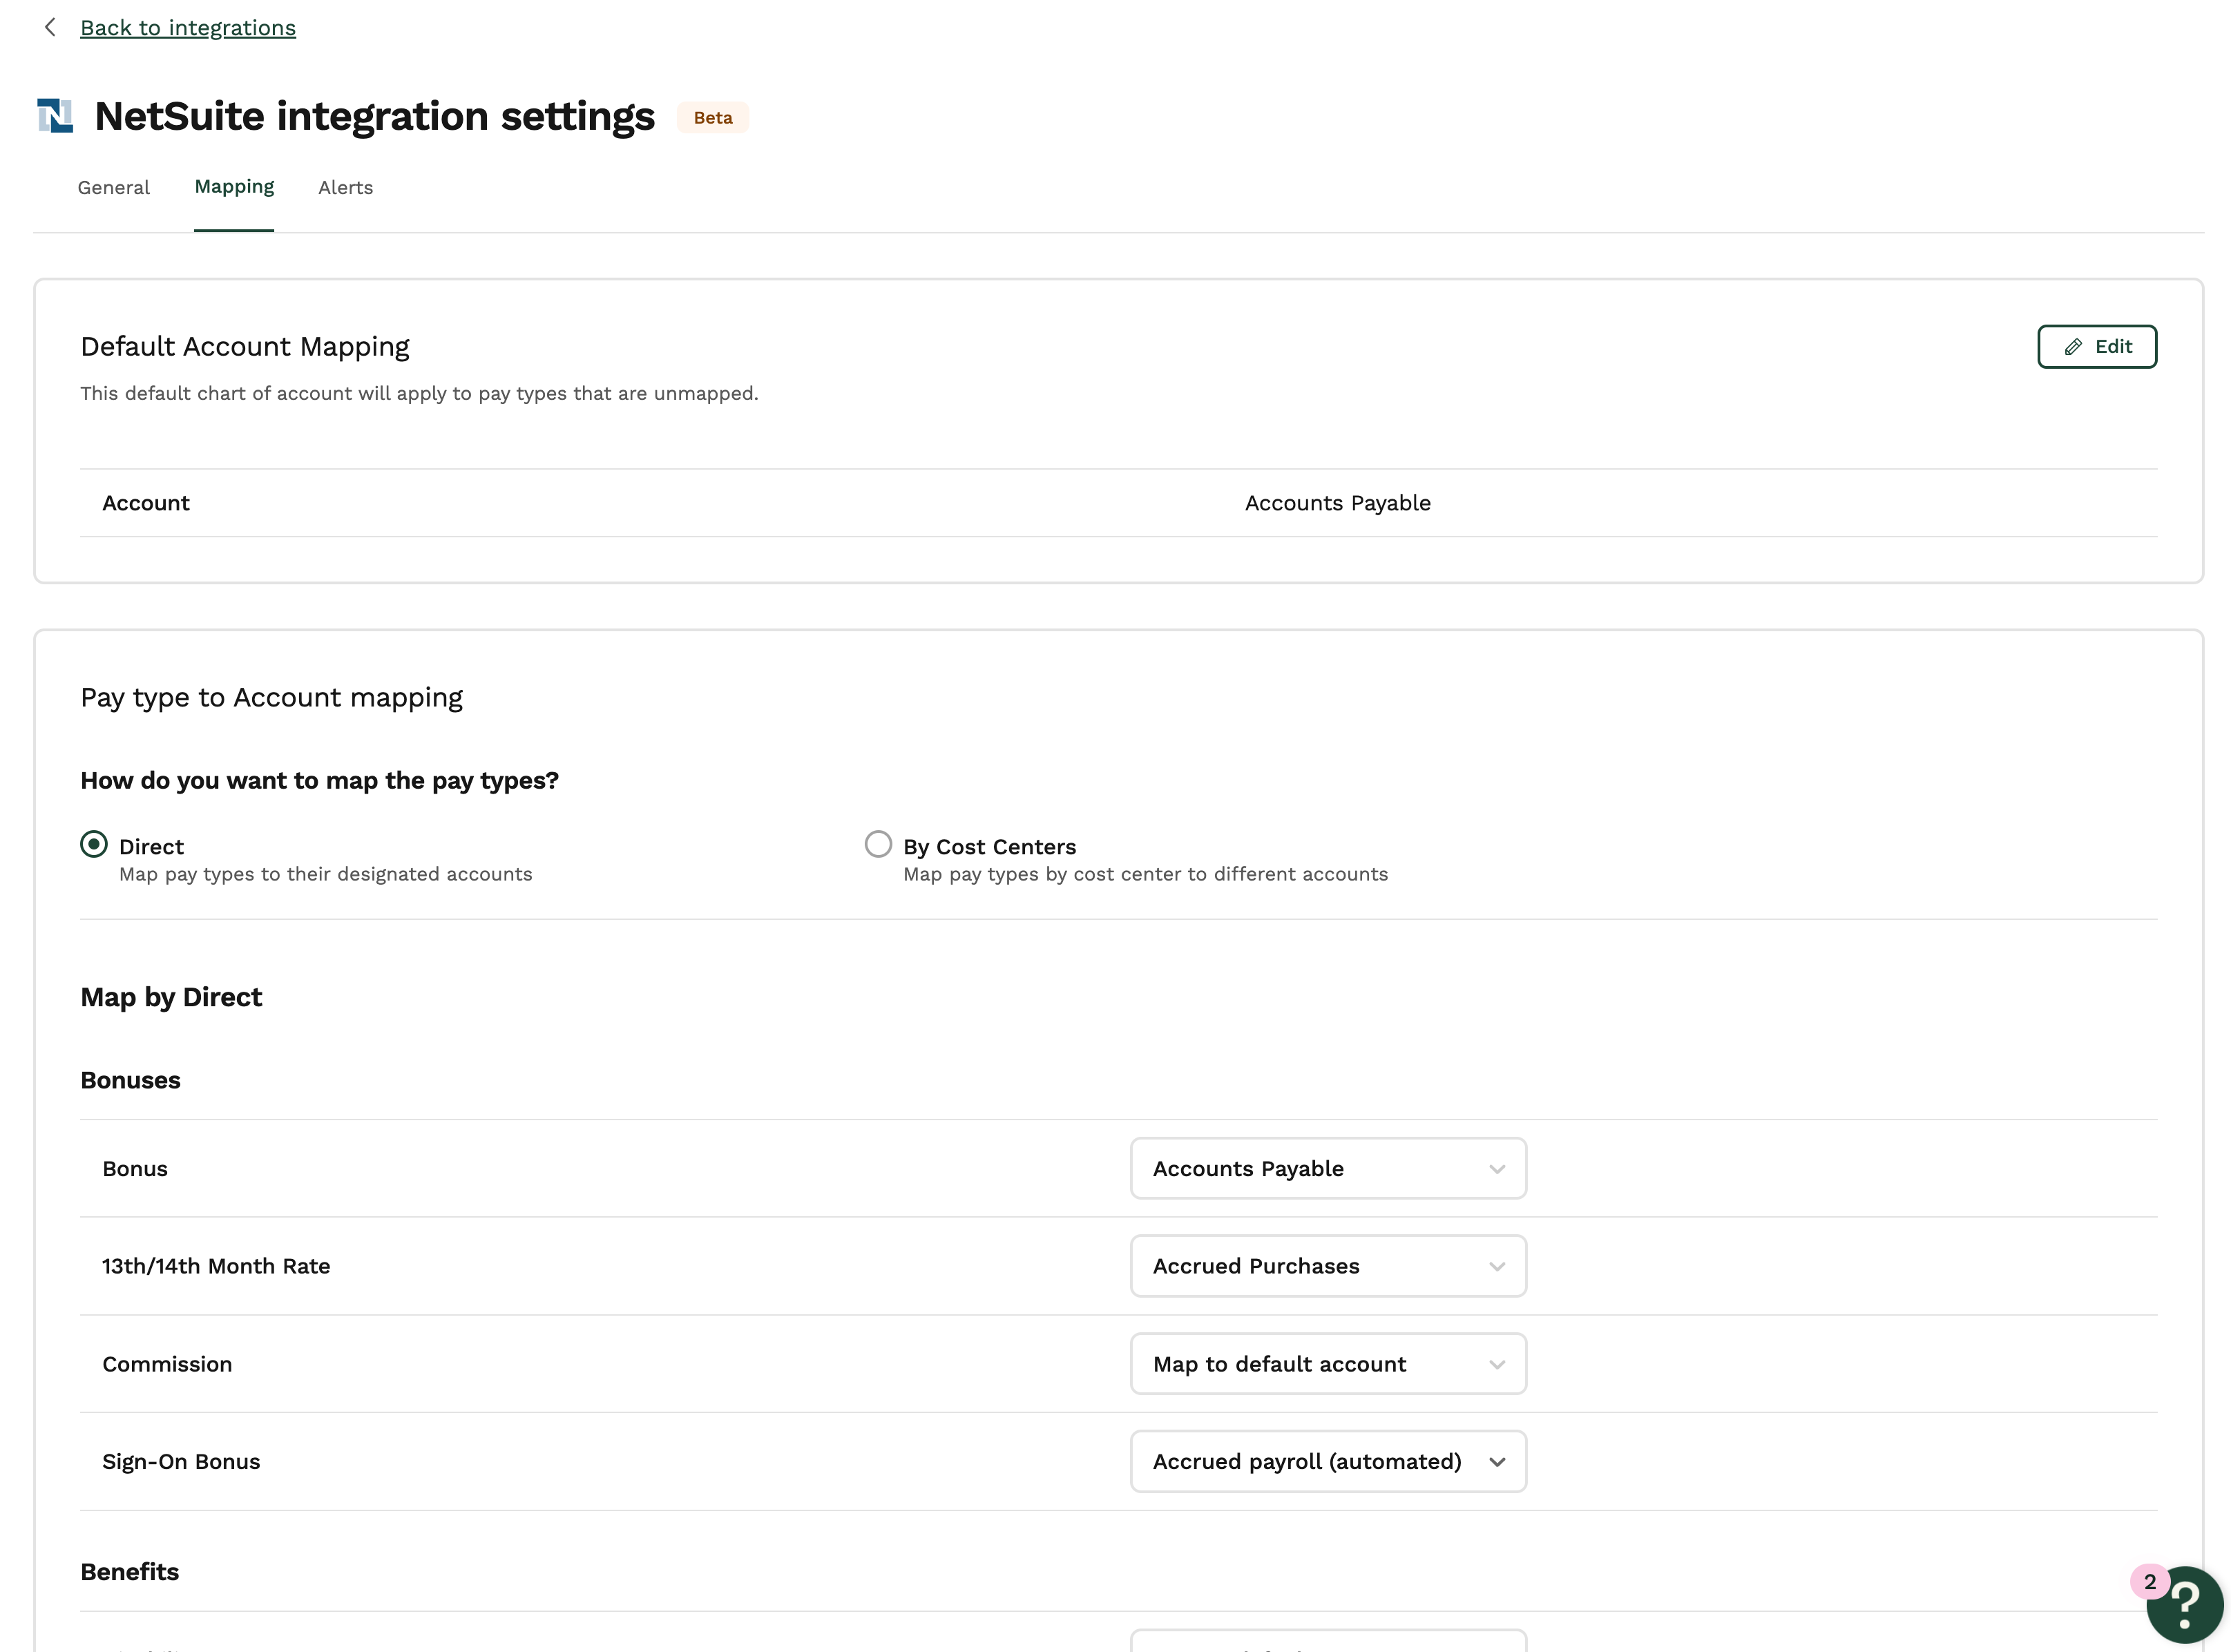
Task: Click Back to integrations link
Action: [x=188, y=28]
